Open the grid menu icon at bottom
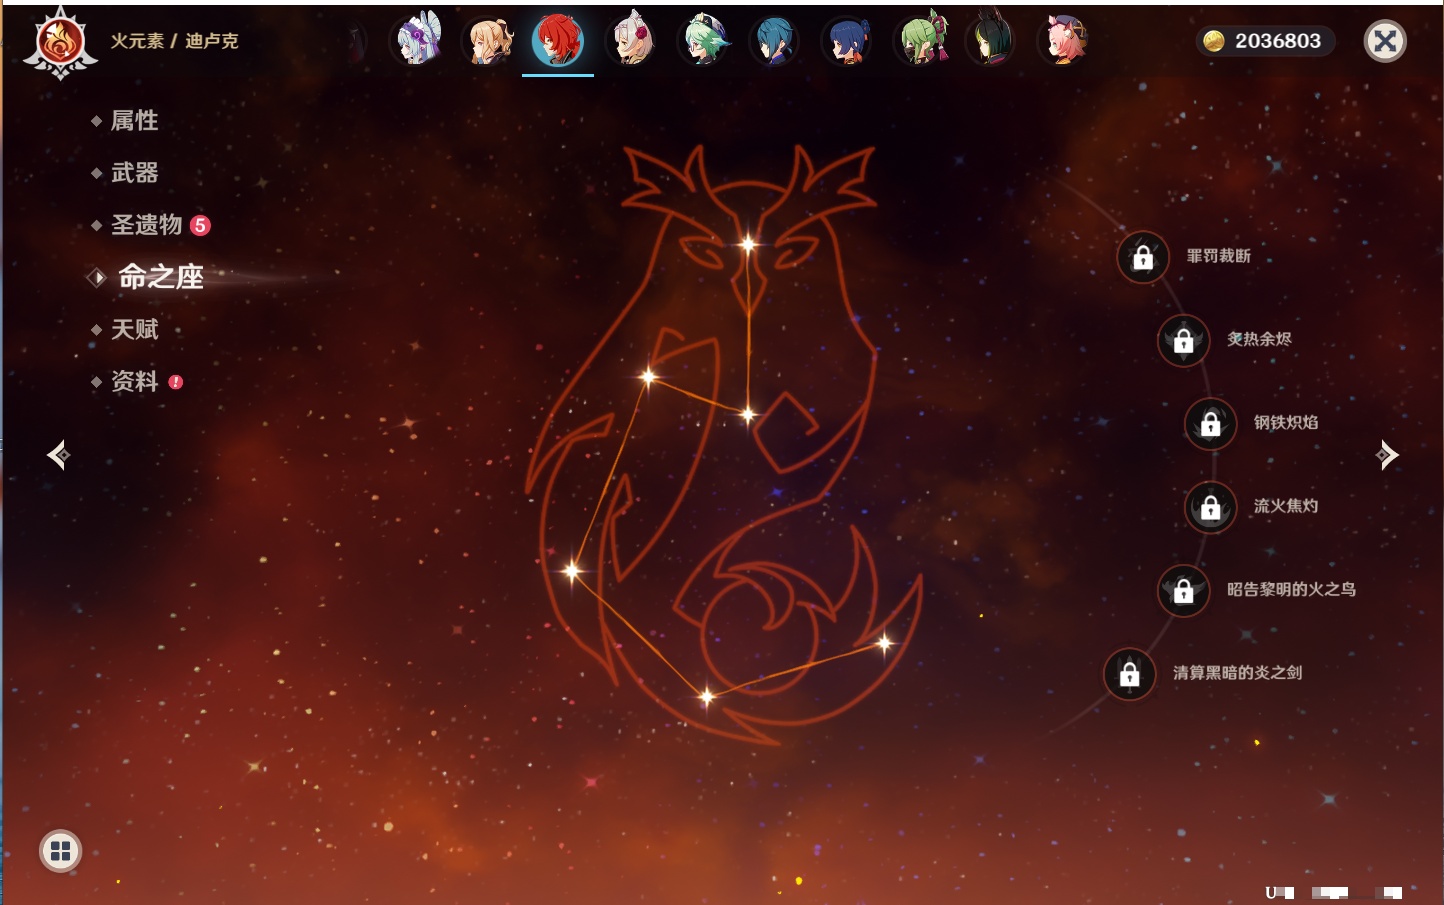Image resolution: width=1444 pixels, height=905 pixels. pyautogui.click(x=60, y=851)
